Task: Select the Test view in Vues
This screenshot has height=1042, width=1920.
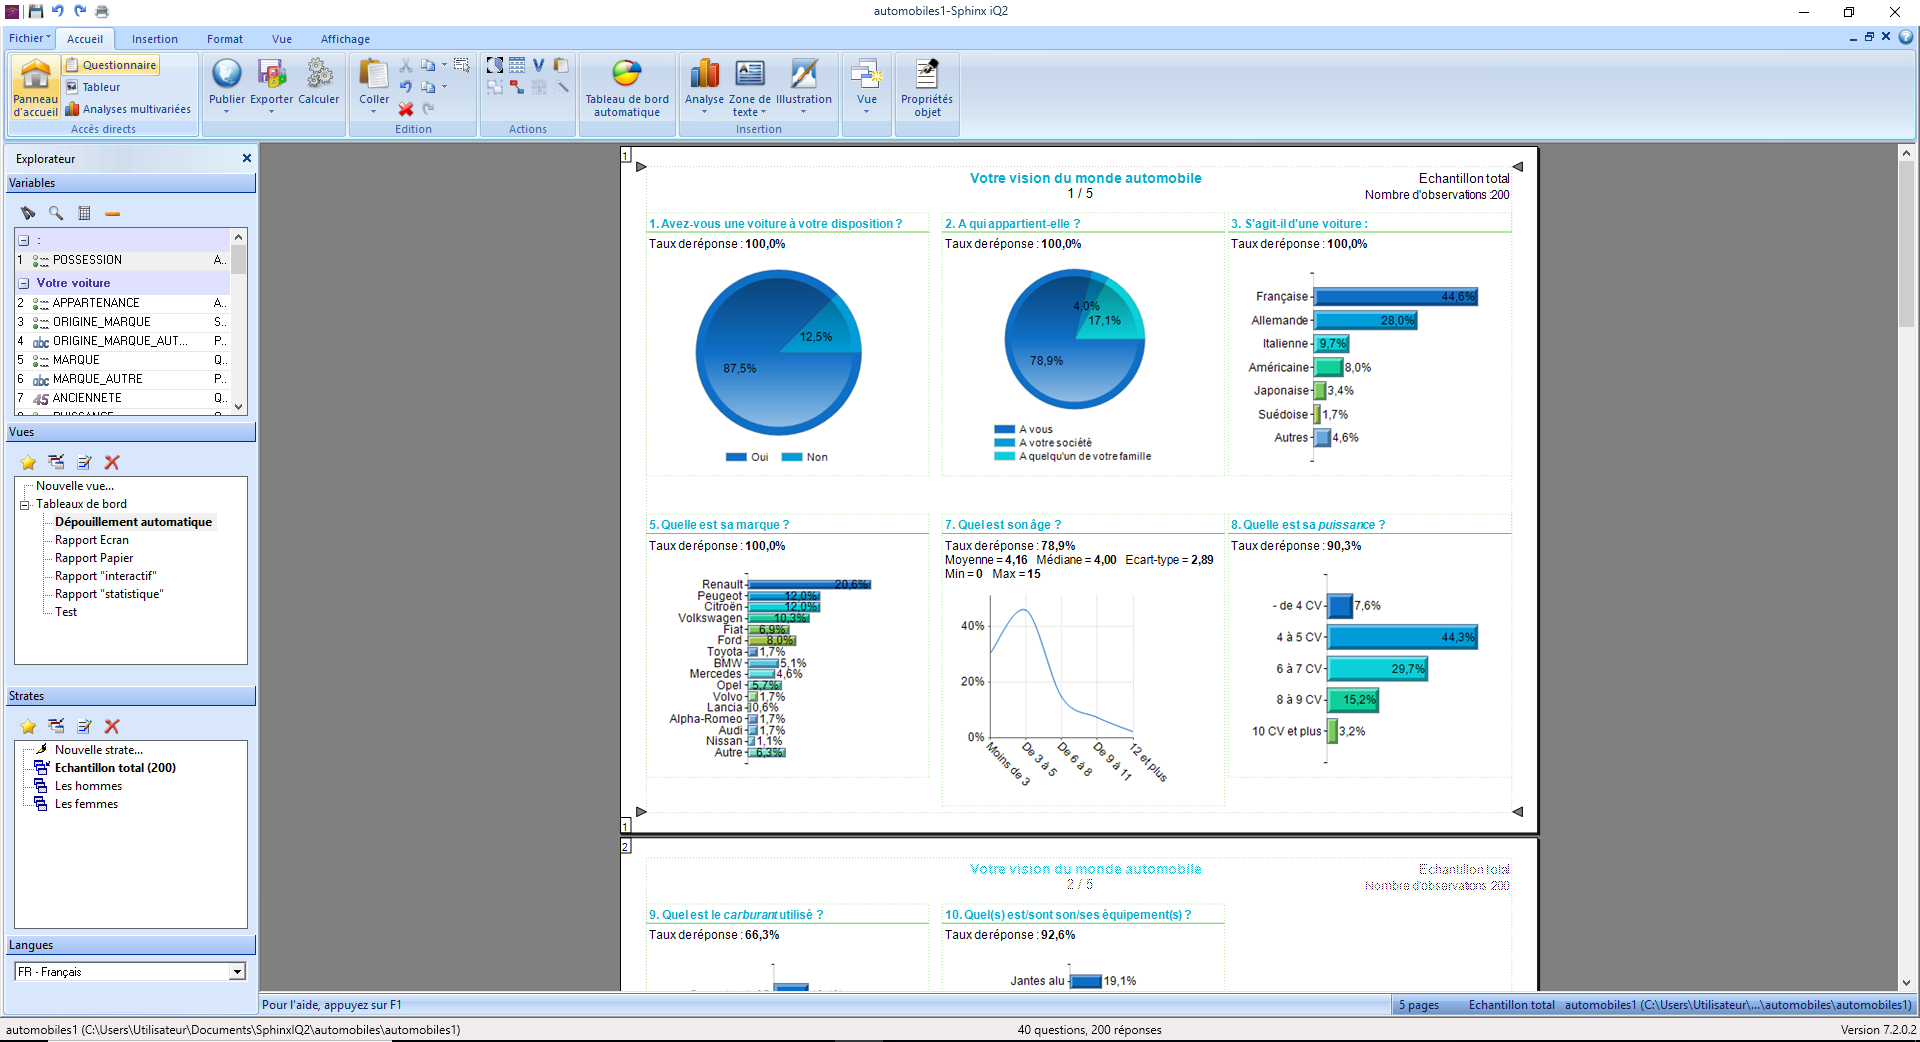Action: coord(66,612)
